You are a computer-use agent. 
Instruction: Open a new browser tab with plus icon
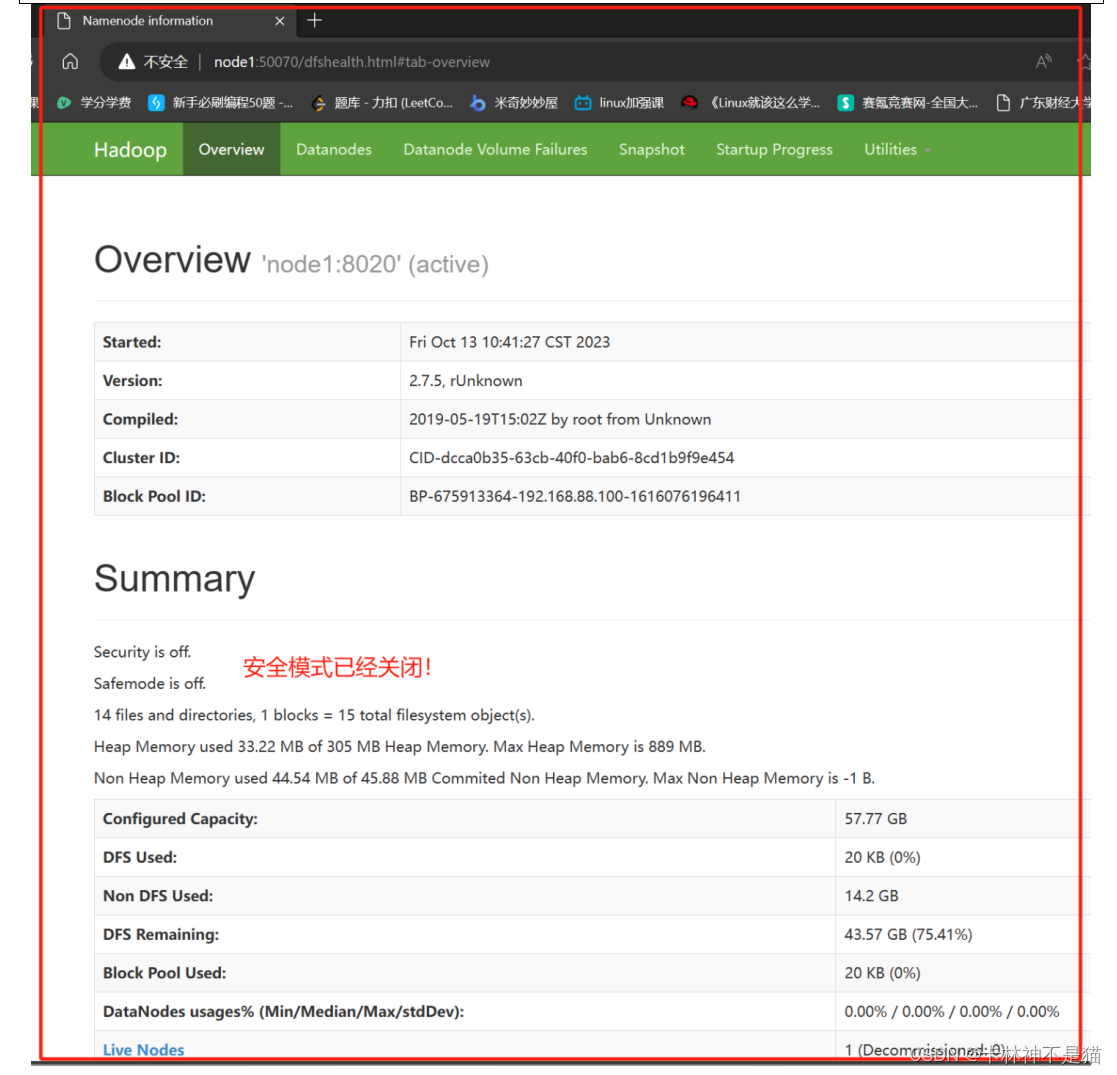pos(315,21)
